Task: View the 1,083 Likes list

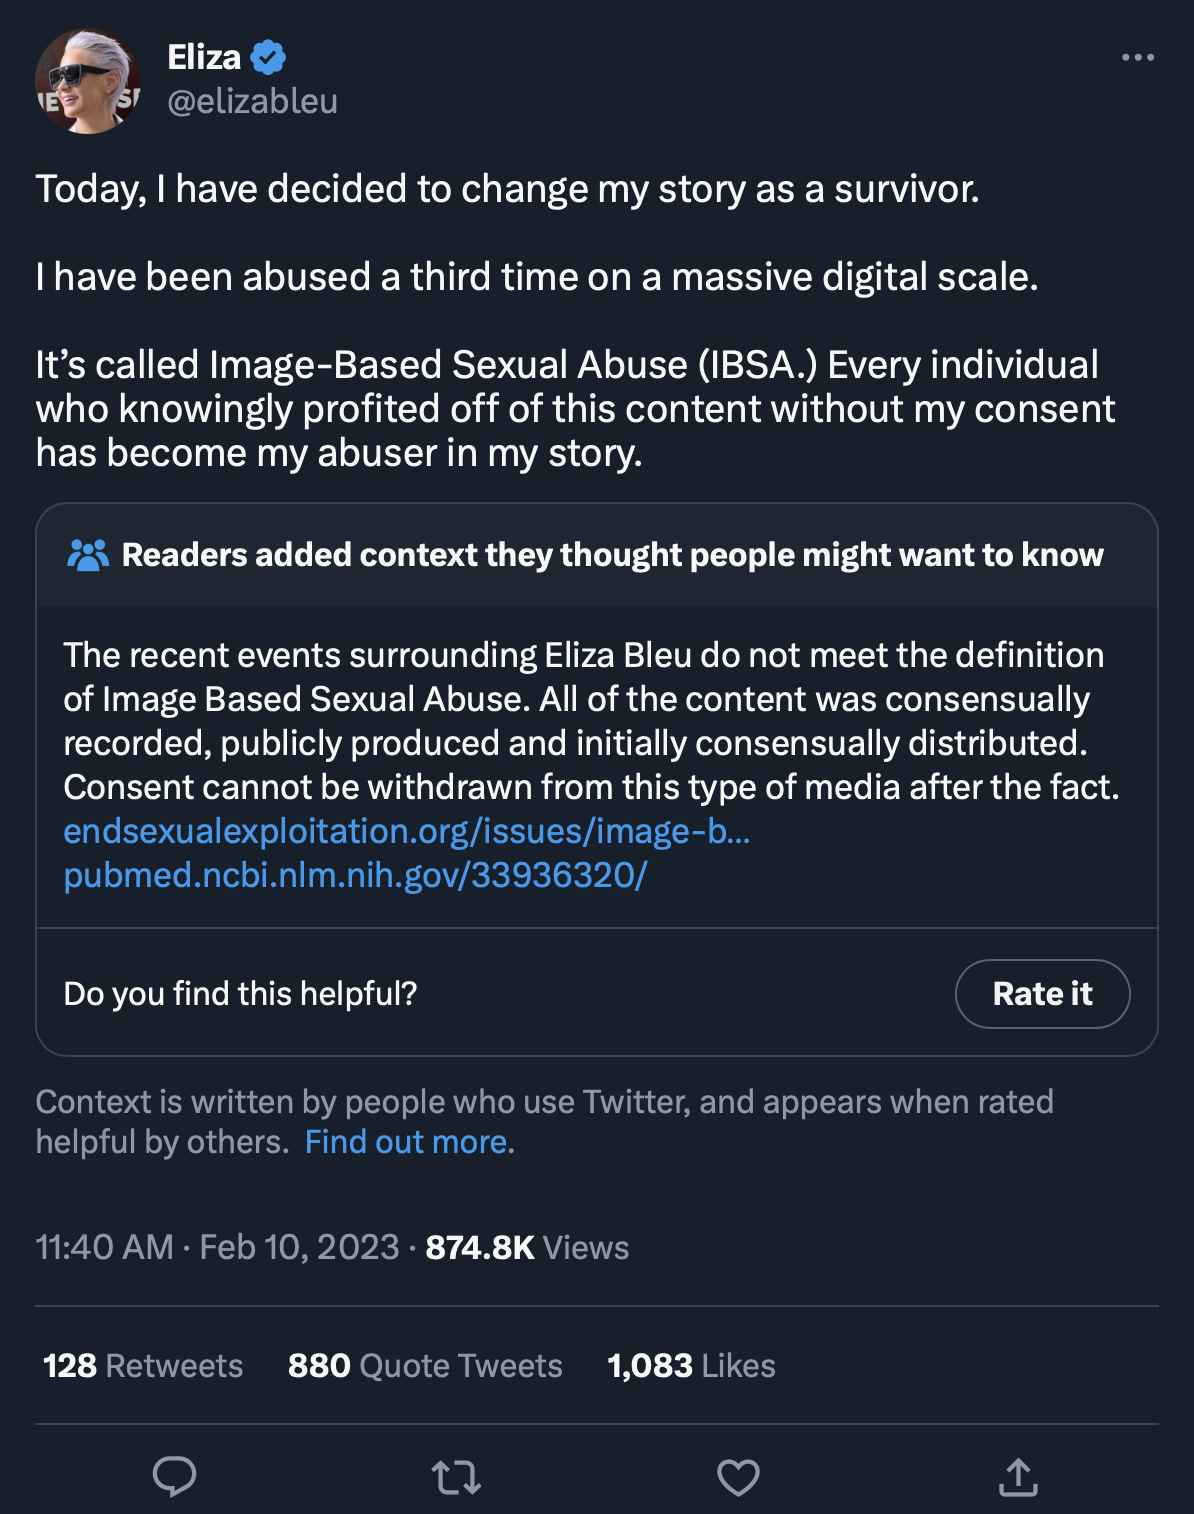Action: [x=691, y=1366]
